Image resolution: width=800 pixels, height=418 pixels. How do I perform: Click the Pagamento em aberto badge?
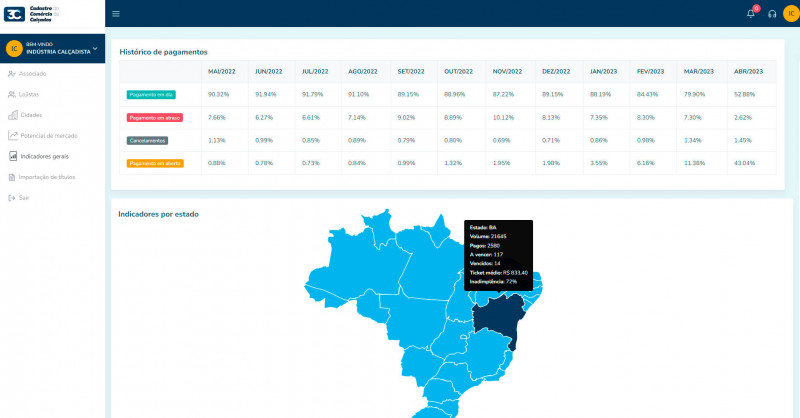(x=154, y=163)
